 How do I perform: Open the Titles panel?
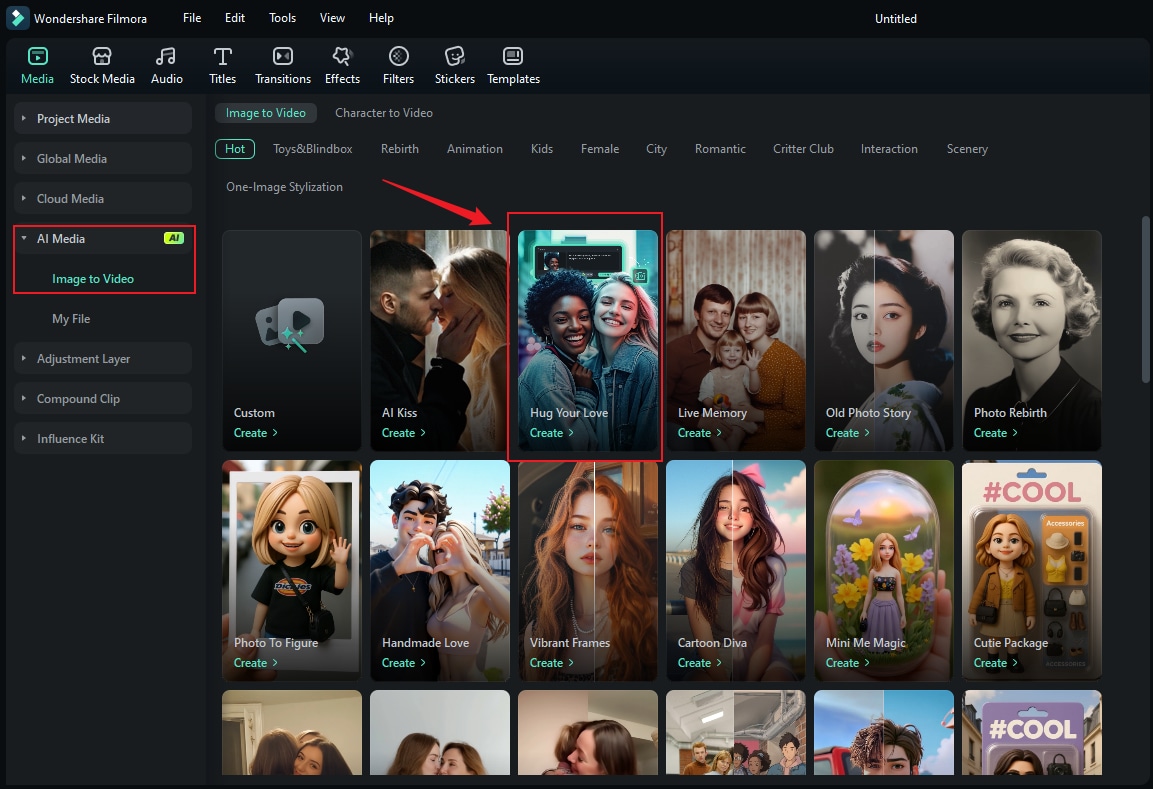coord(222,65)
